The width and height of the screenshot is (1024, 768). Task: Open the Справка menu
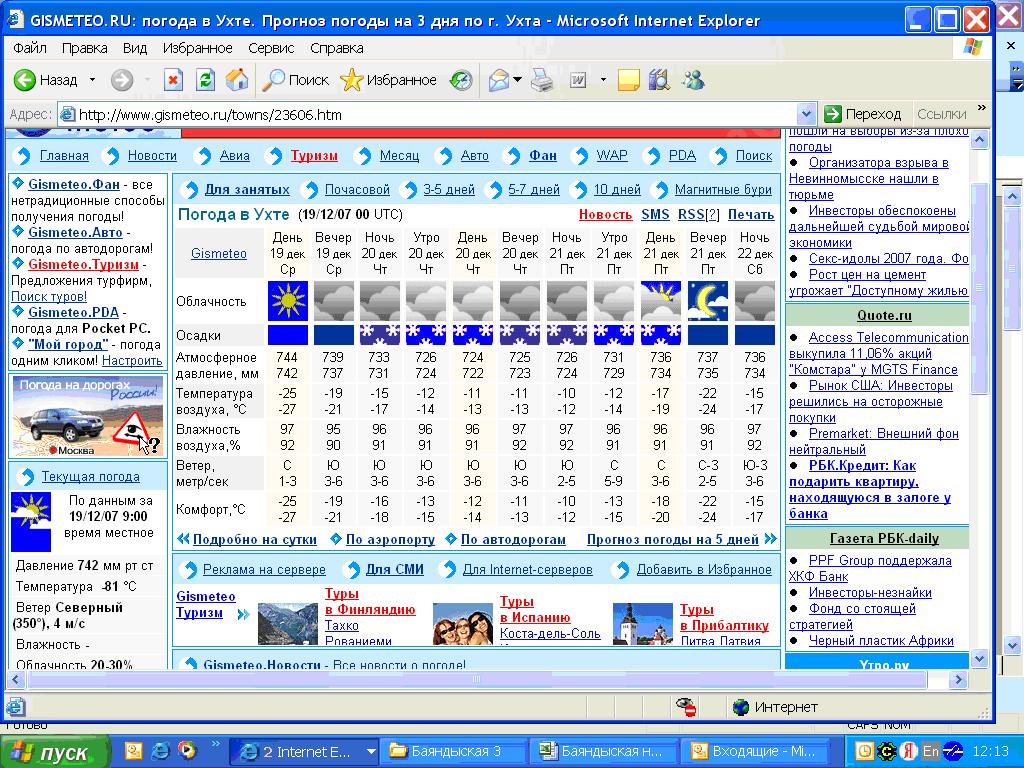pyautogui.click(x=336, y=48)
